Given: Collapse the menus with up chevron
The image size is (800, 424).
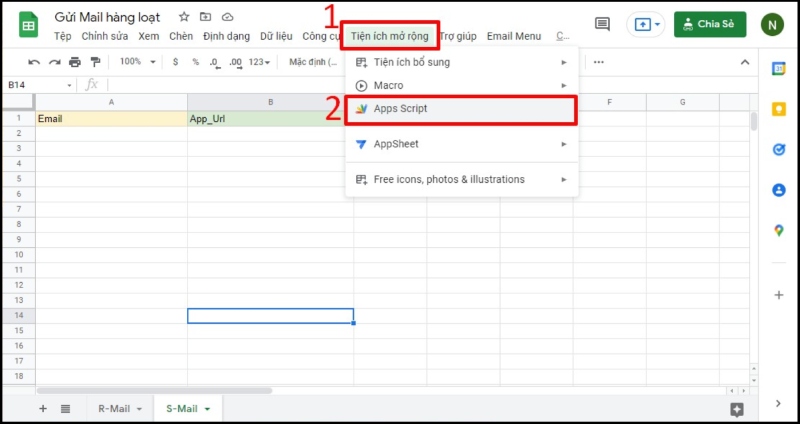Looking at the screenshot, I should click(x=745, y=62).
